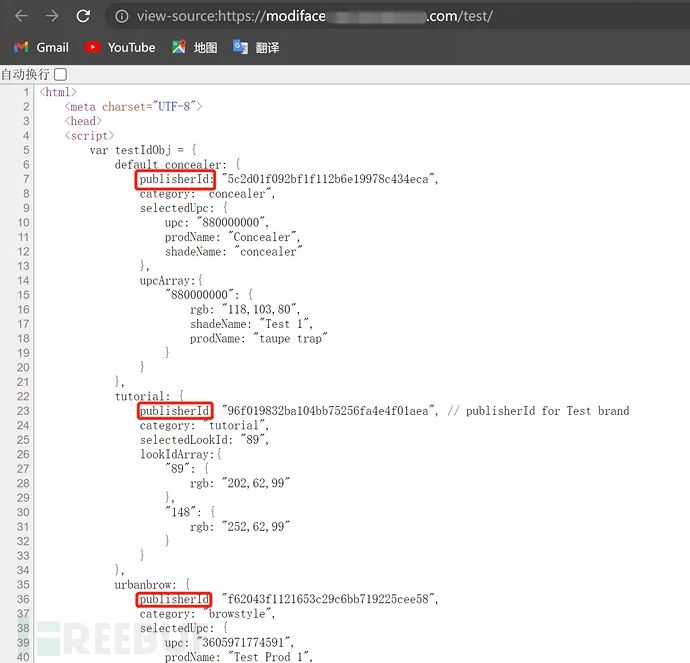Click 'prodName: "taupe trap"' line
690x663 pixels.
click(259, 339)
